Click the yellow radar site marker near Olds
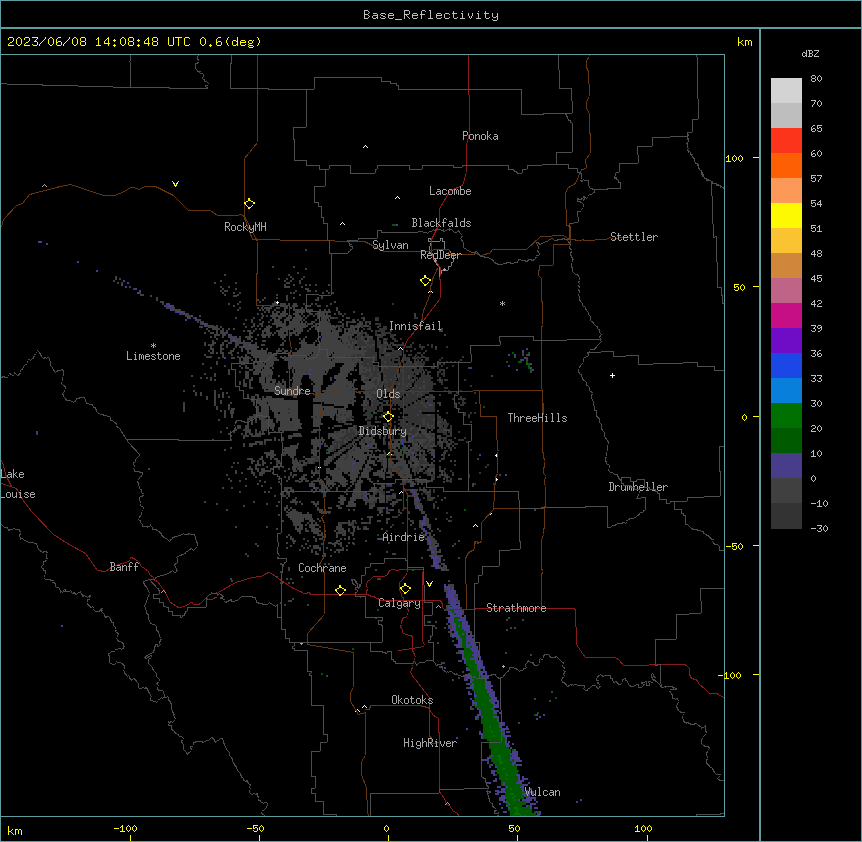 [388, 417]
